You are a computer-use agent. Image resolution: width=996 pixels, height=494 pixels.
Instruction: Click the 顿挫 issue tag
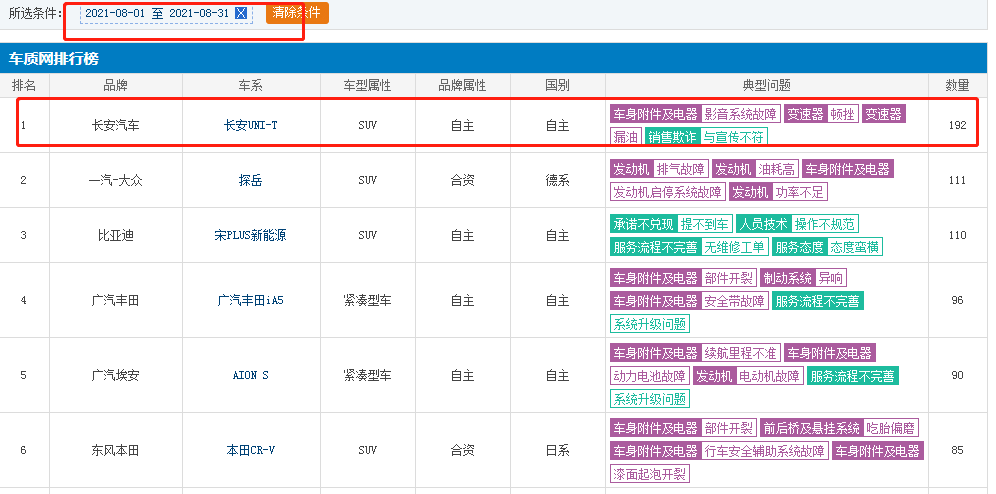coord(842,114)
